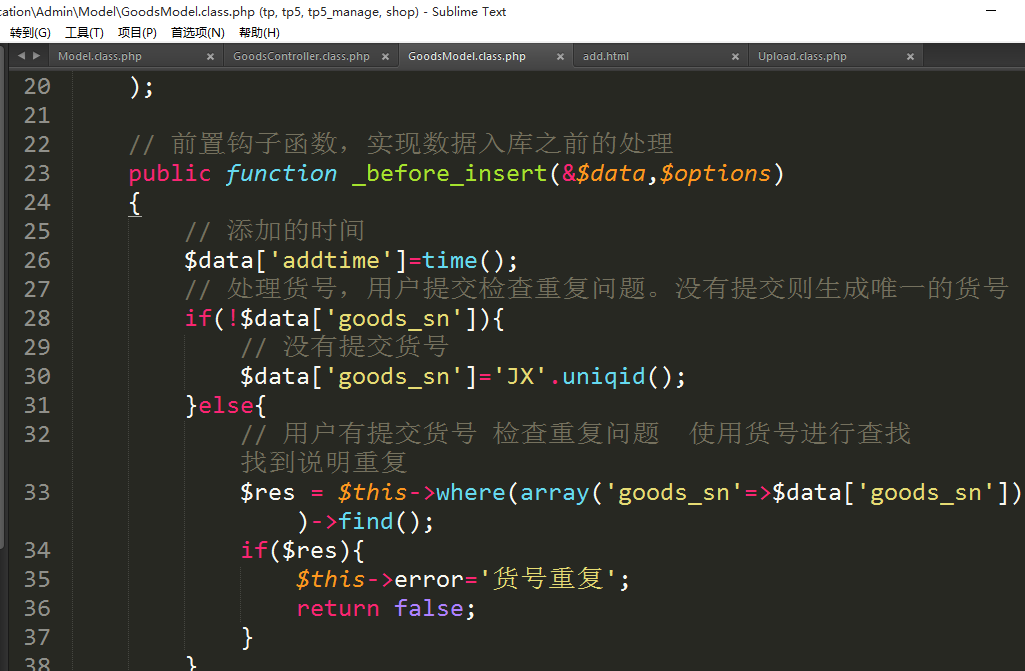This screenshot has height=671, width=1025.
Task: Click the right tab scroll arrow
Action: (37, 56)
